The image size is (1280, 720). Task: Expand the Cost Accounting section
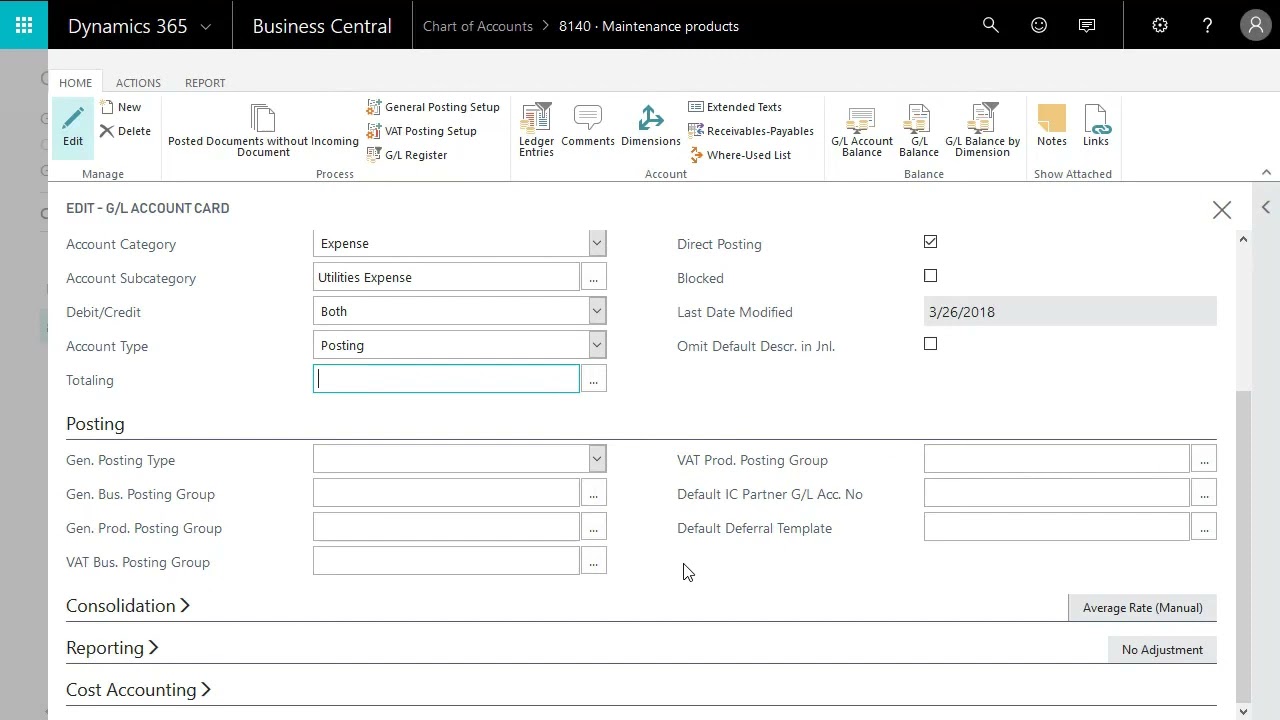[138, 690]
